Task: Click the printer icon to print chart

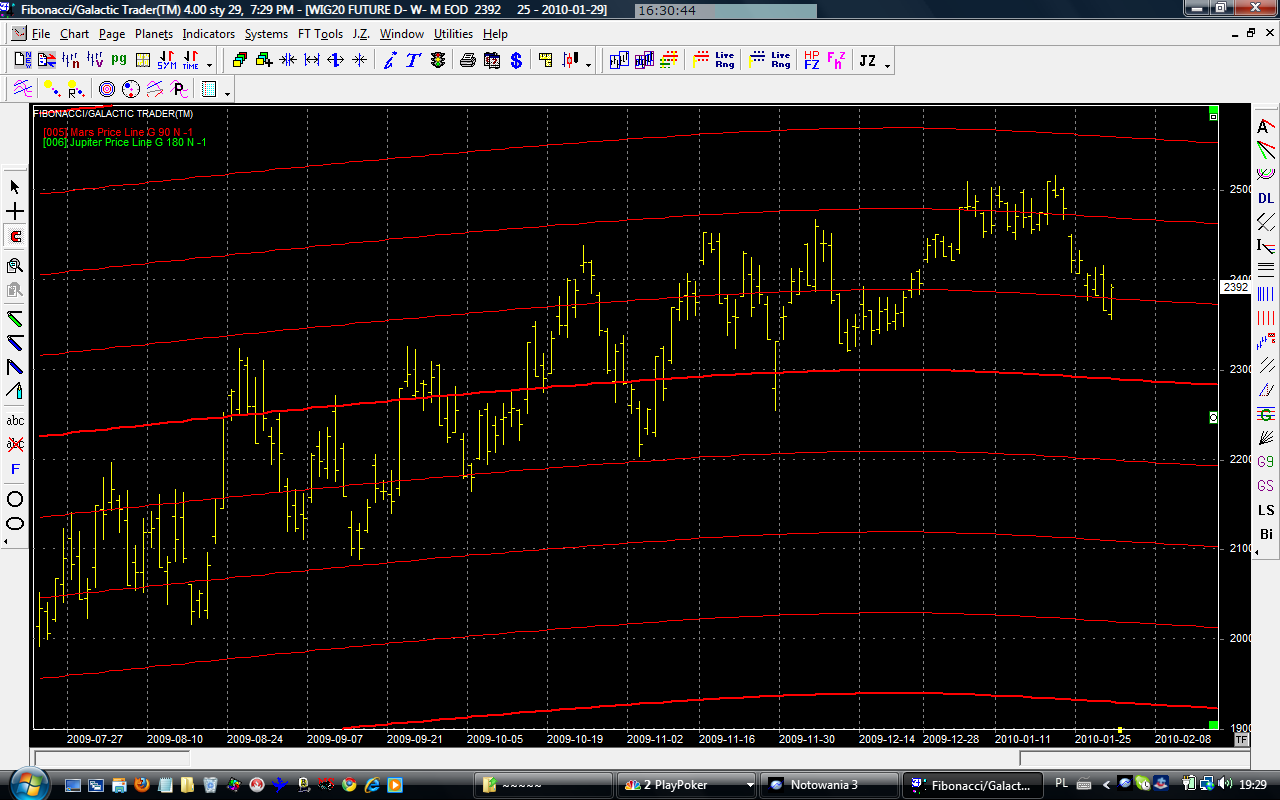Action: (x=467, y=60)
